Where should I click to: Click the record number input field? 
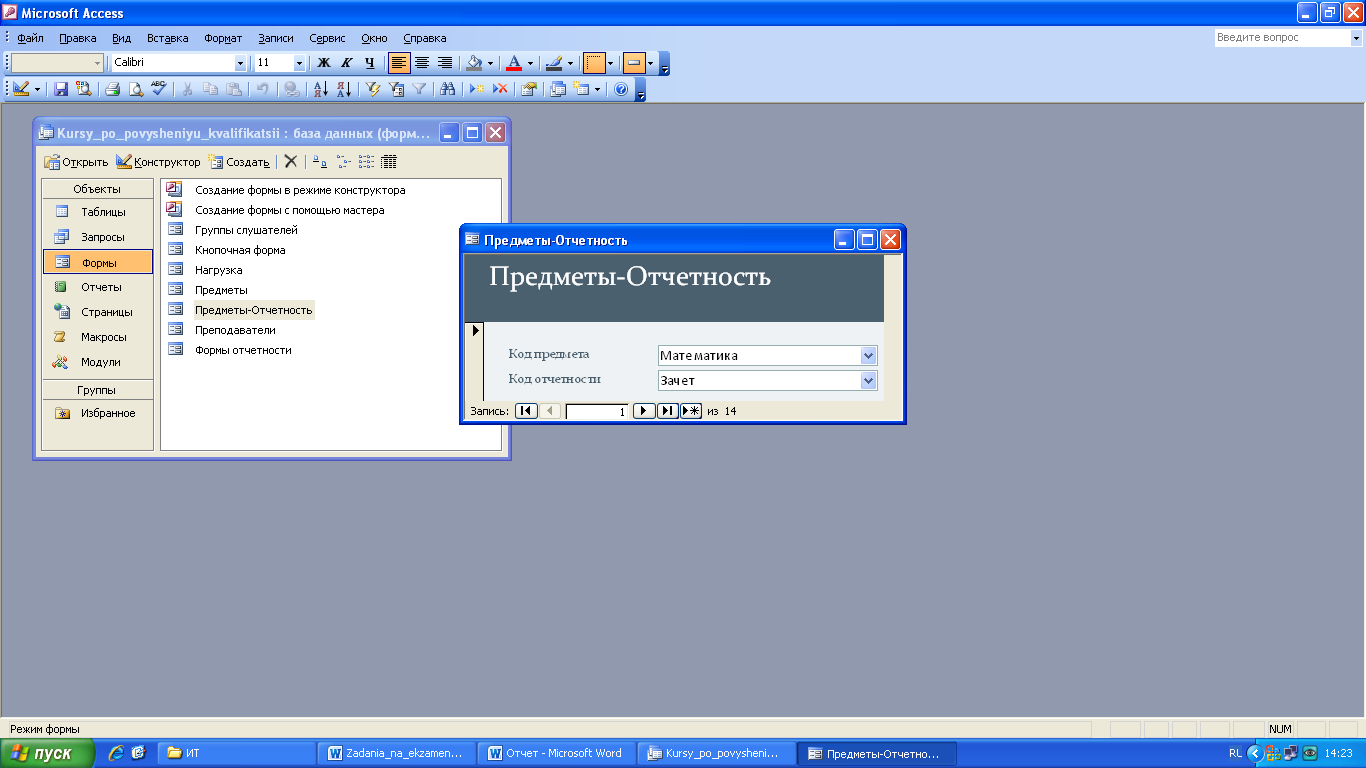597,411
